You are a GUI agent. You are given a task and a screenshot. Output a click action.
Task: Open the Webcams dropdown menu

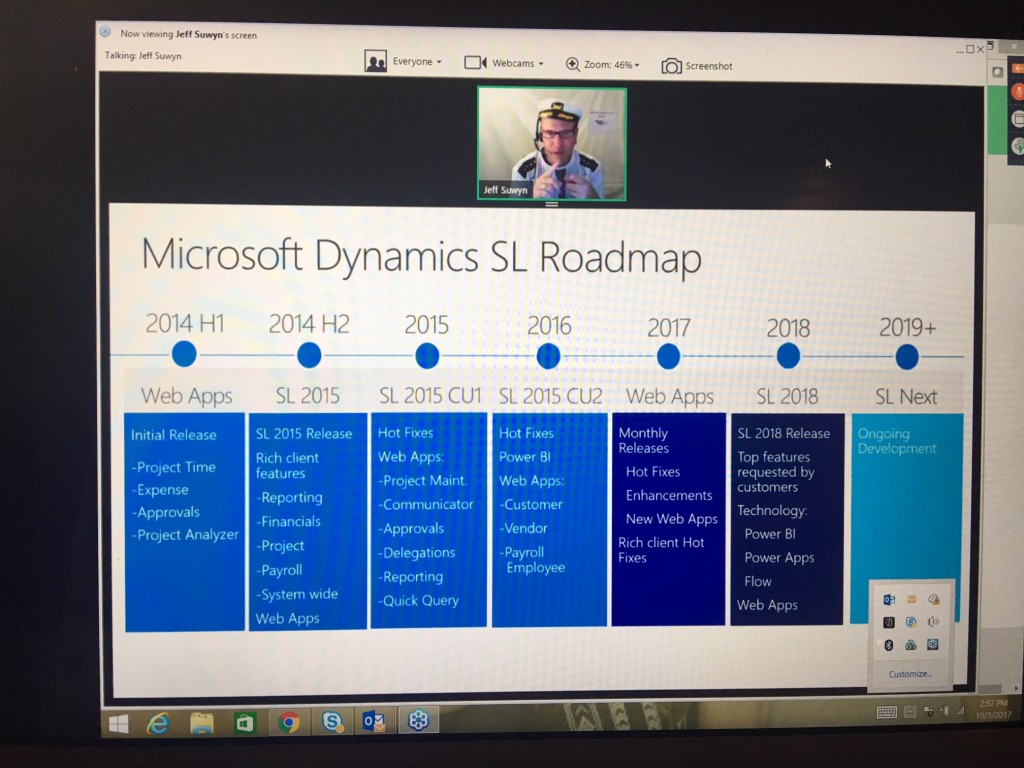(504, 63)
